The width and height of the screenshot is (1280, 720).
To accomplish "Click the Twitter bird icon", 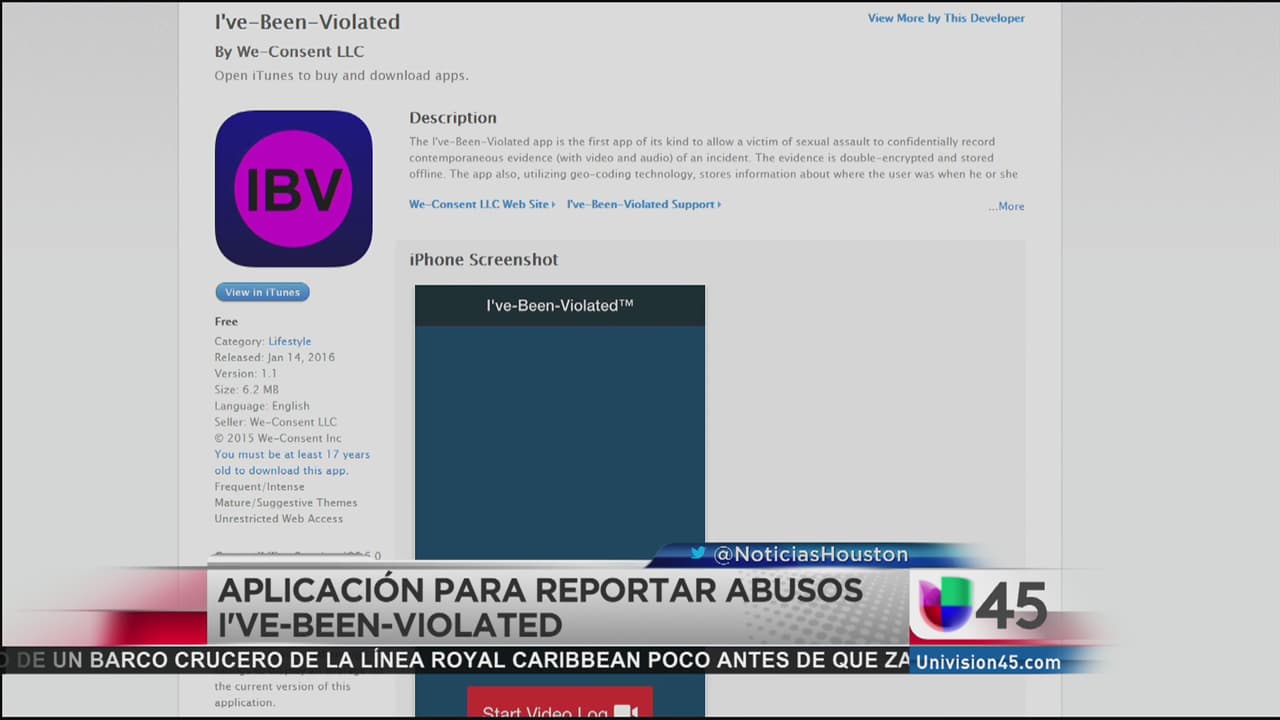I will (x=698, y=553).
